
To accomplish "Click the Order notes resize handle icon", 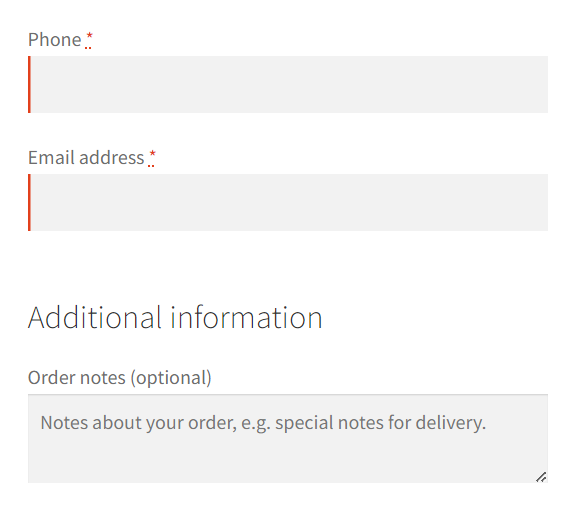I will click(541, 477).
